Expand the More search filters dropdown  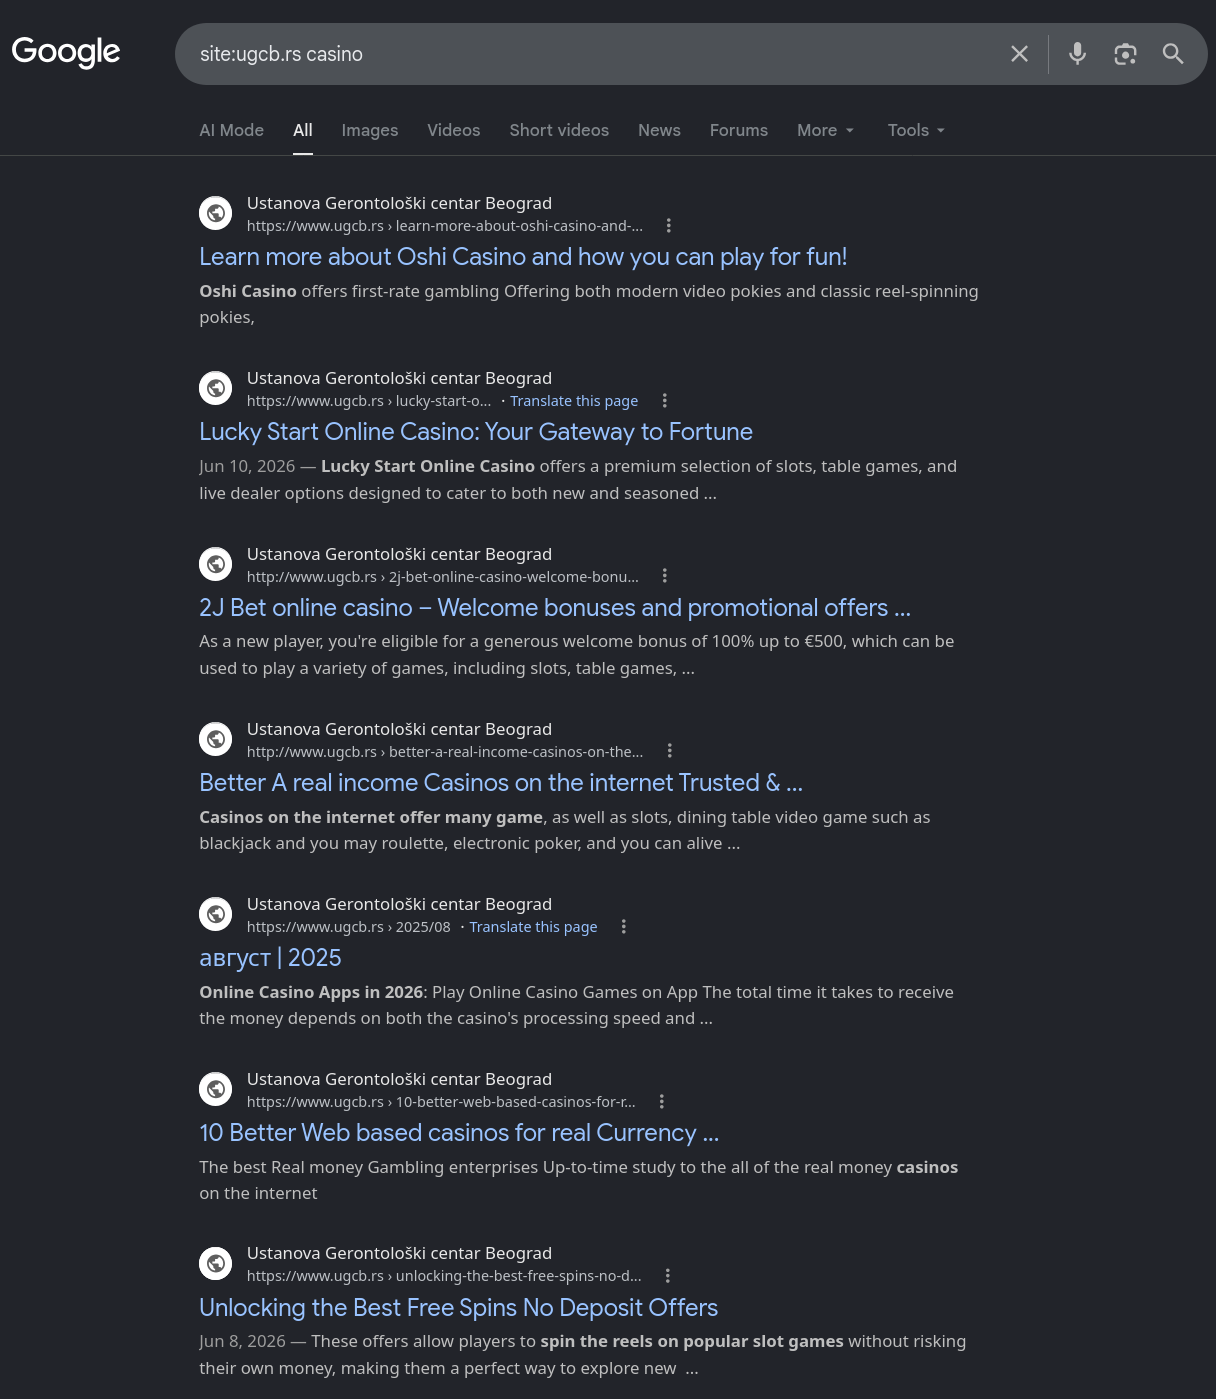[826, 130]
